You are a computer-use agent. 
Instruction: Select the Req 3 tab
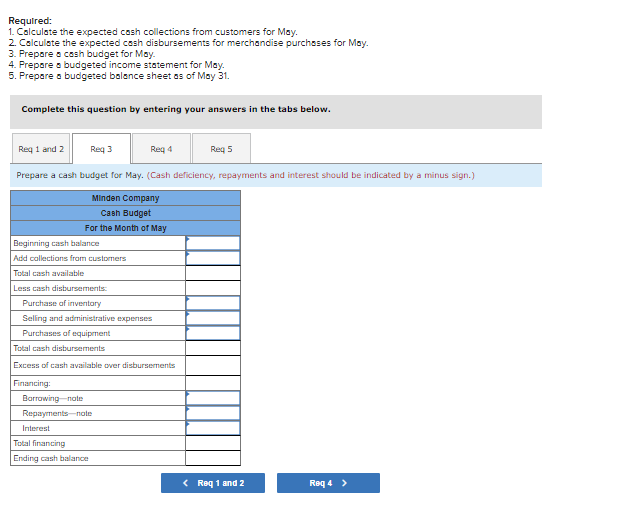(x=101, y=149)
